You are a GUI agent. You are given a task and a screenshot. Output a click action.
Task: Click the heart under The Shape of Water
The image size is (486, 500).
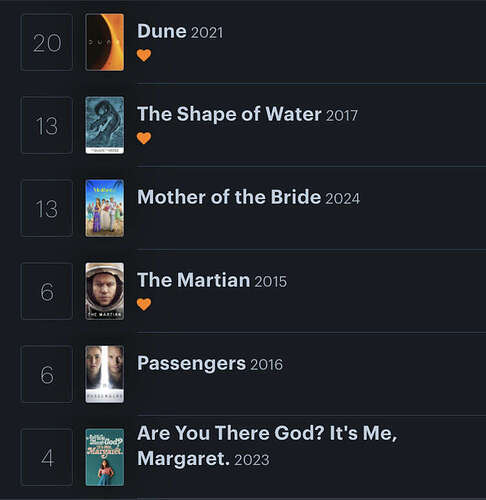click(144, 138)
